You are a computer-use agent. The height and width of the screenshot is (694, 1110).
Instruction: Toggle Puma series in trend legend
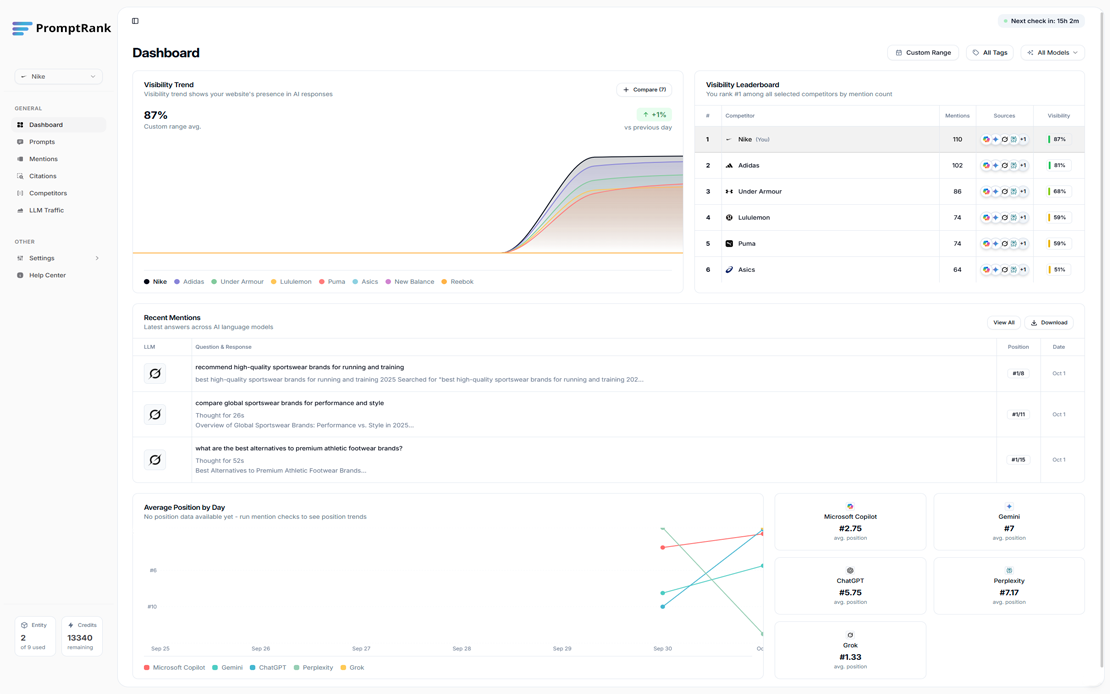[x=332, y=282]
